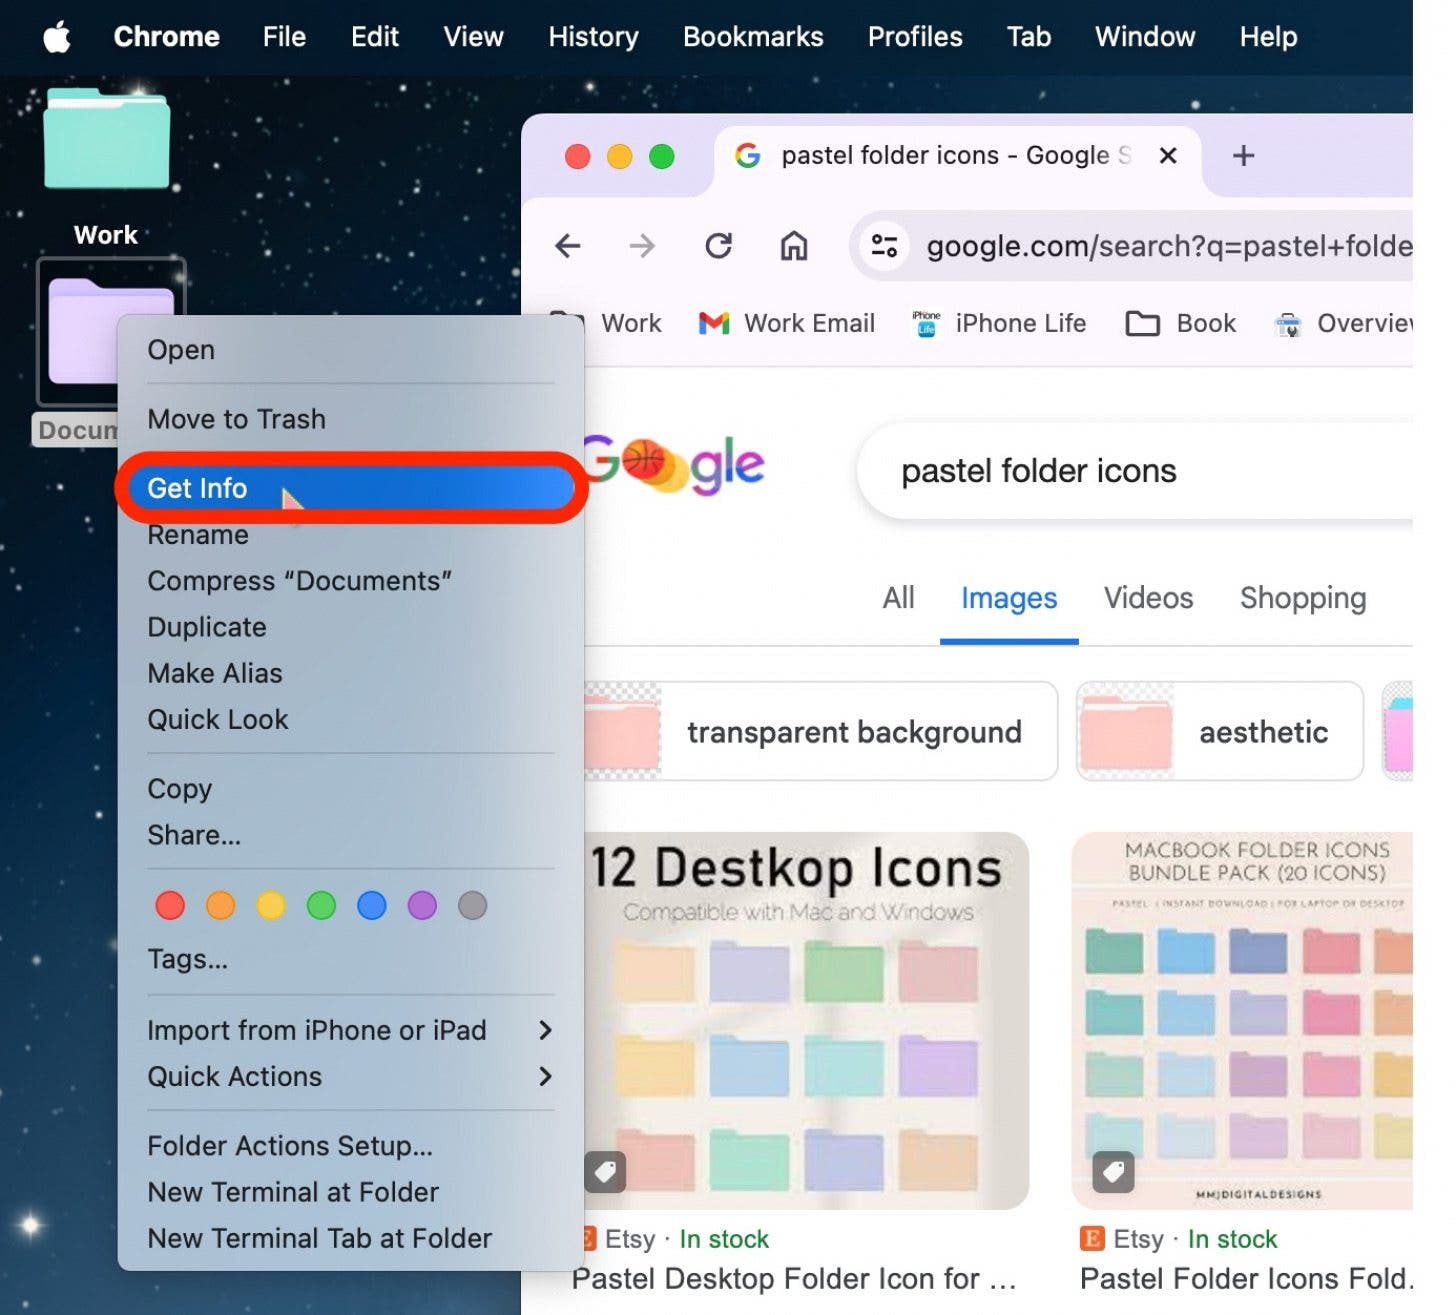Reload the current page
This screenshot has height=1315, width=1456.
tap(718, 246)
